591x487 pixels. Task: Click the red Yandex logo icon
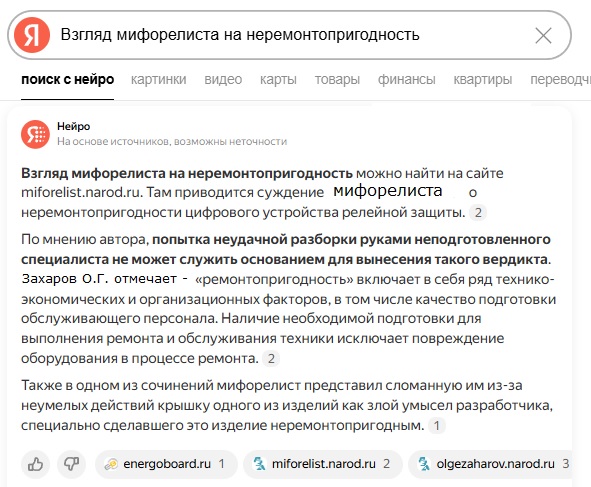(x=32, y=35)
